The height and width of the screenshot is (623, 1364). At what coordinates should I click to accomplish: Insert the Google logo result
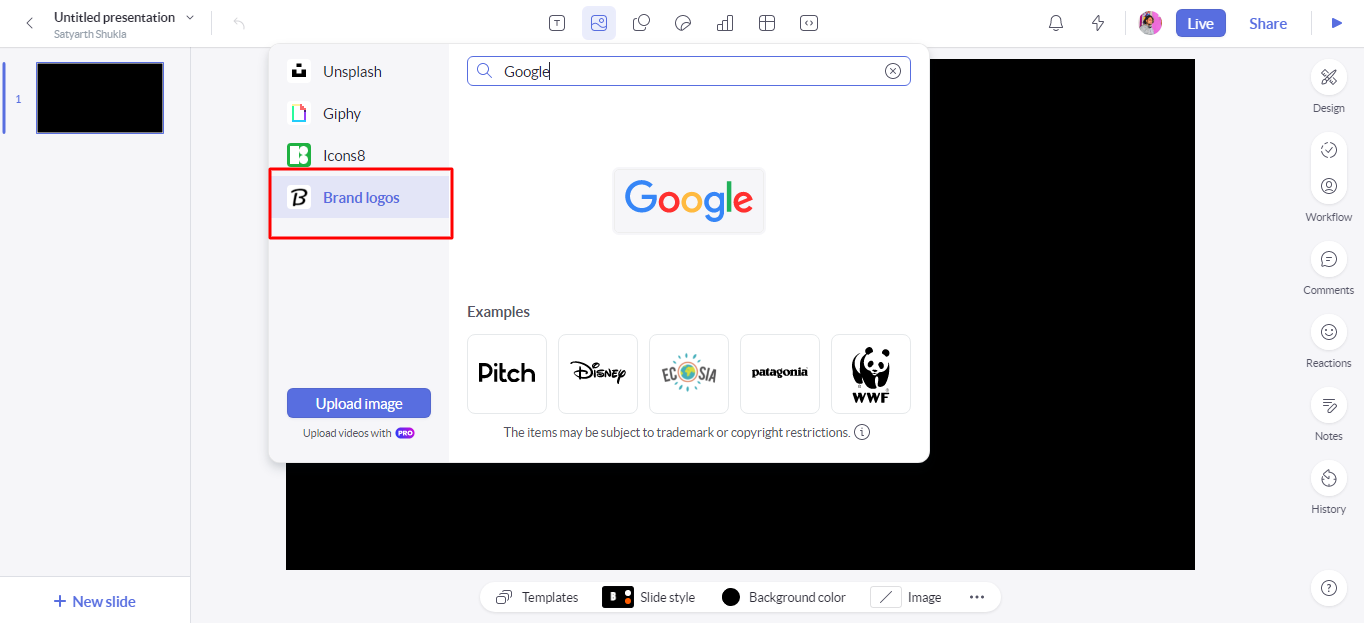(689, 200)
